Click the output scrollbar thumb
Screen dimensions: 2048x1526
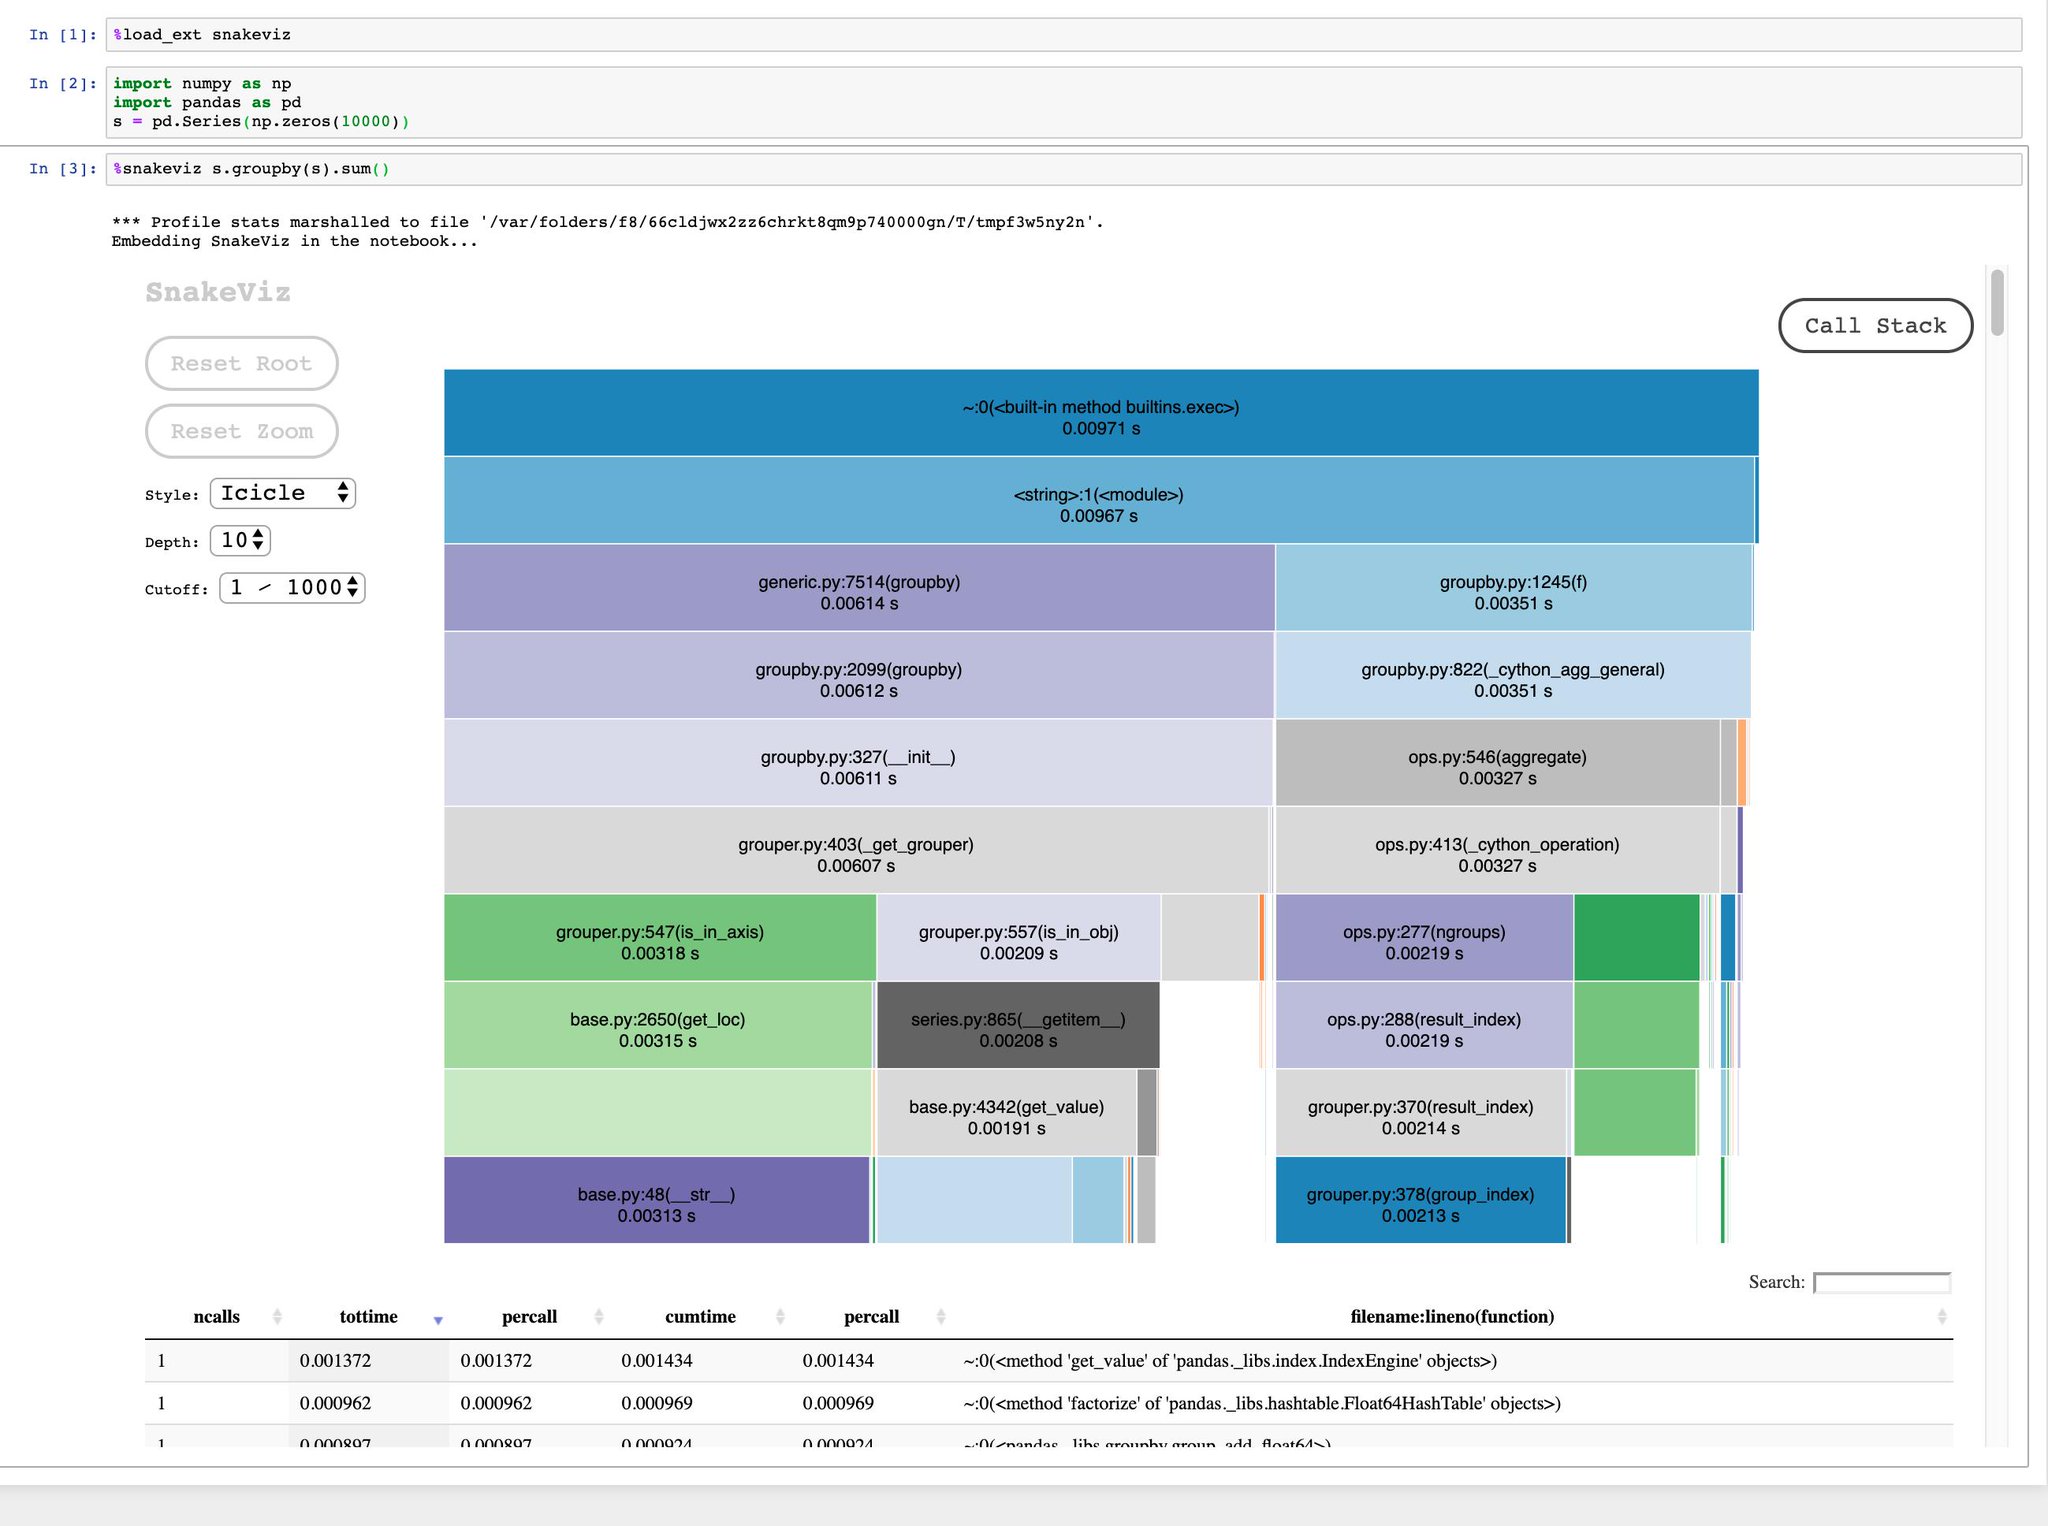pos(1997,302)
